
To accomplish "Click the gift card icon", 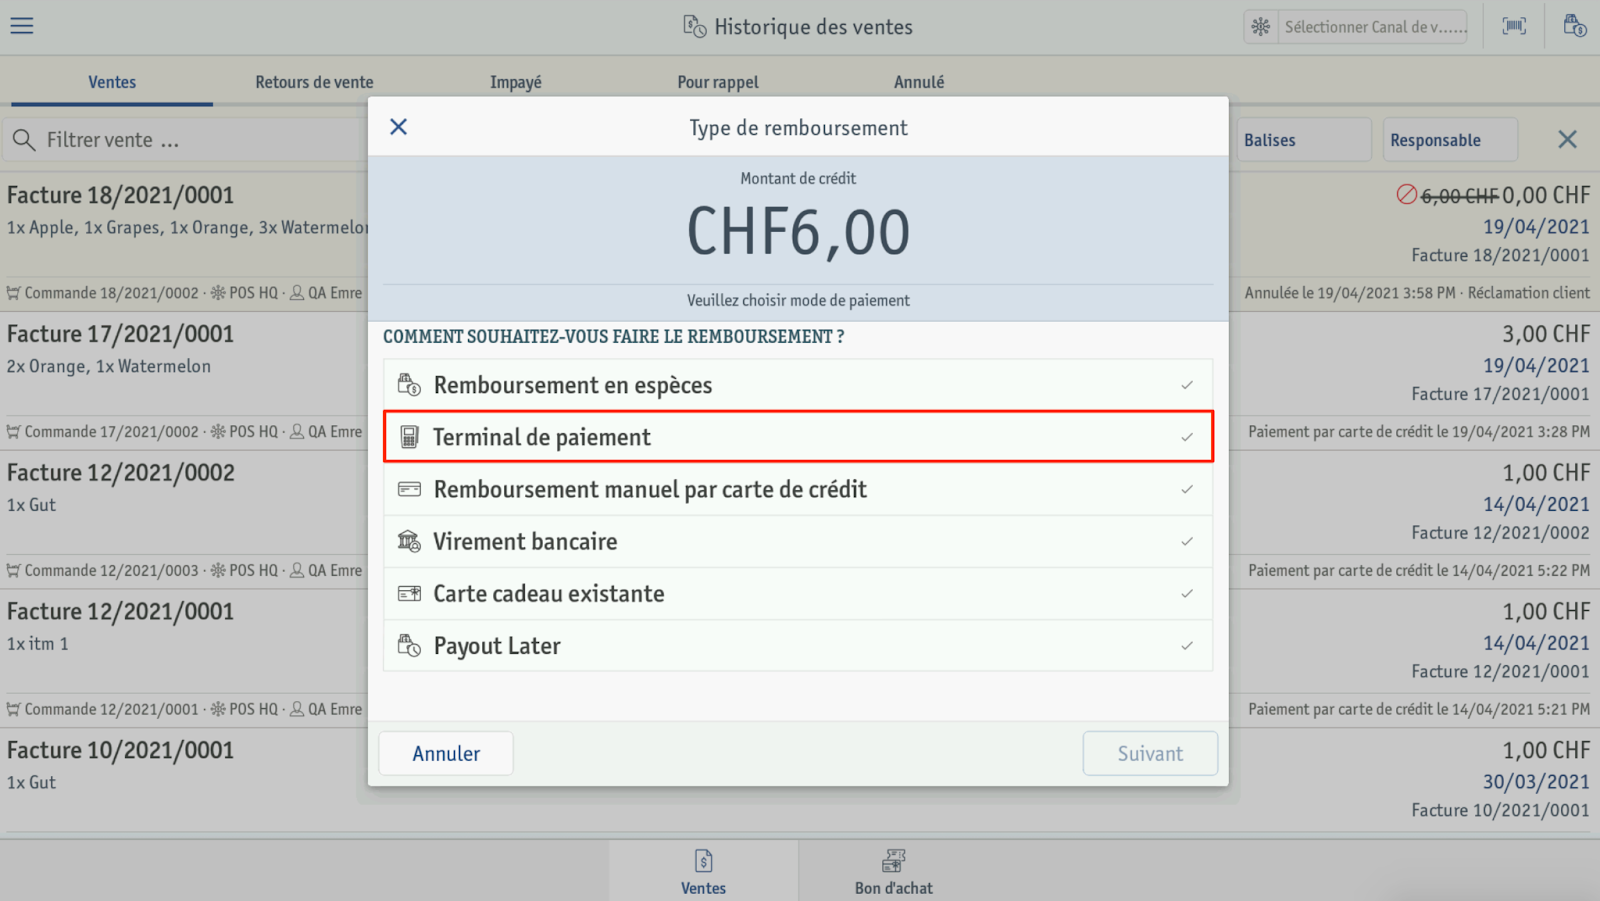I will [x=409, y=594].
